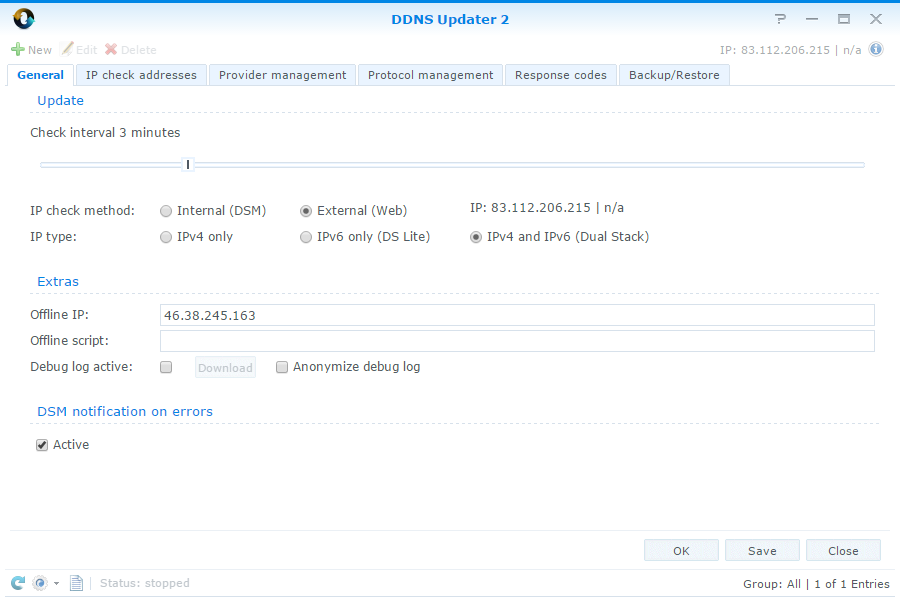
Task: Choose IPv4 and IPv6 (Dual Stack)
Action: (476, 237)
